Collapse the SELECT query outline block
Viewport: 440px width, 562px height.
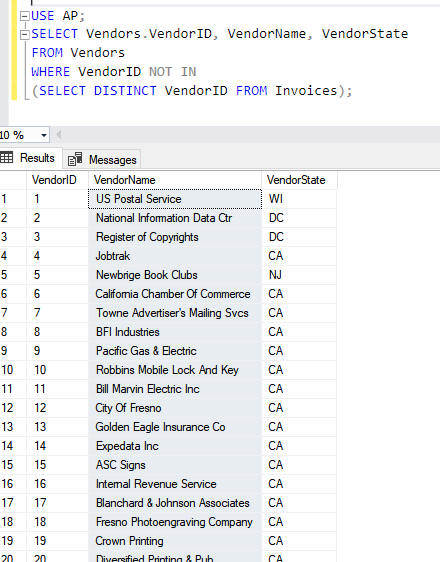(24, 34)
